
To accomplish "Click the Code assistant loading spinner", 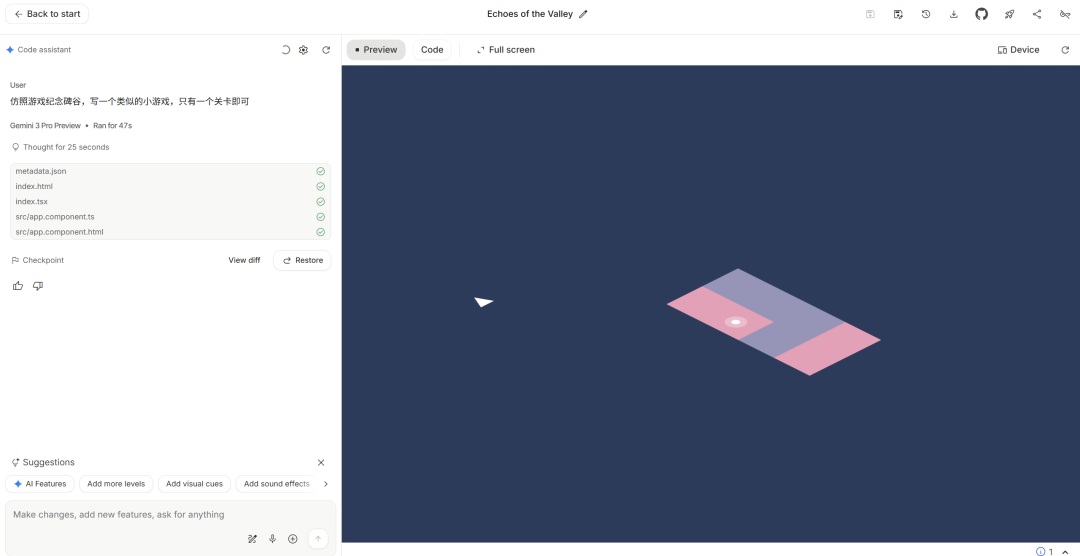I will click(285, 50).
